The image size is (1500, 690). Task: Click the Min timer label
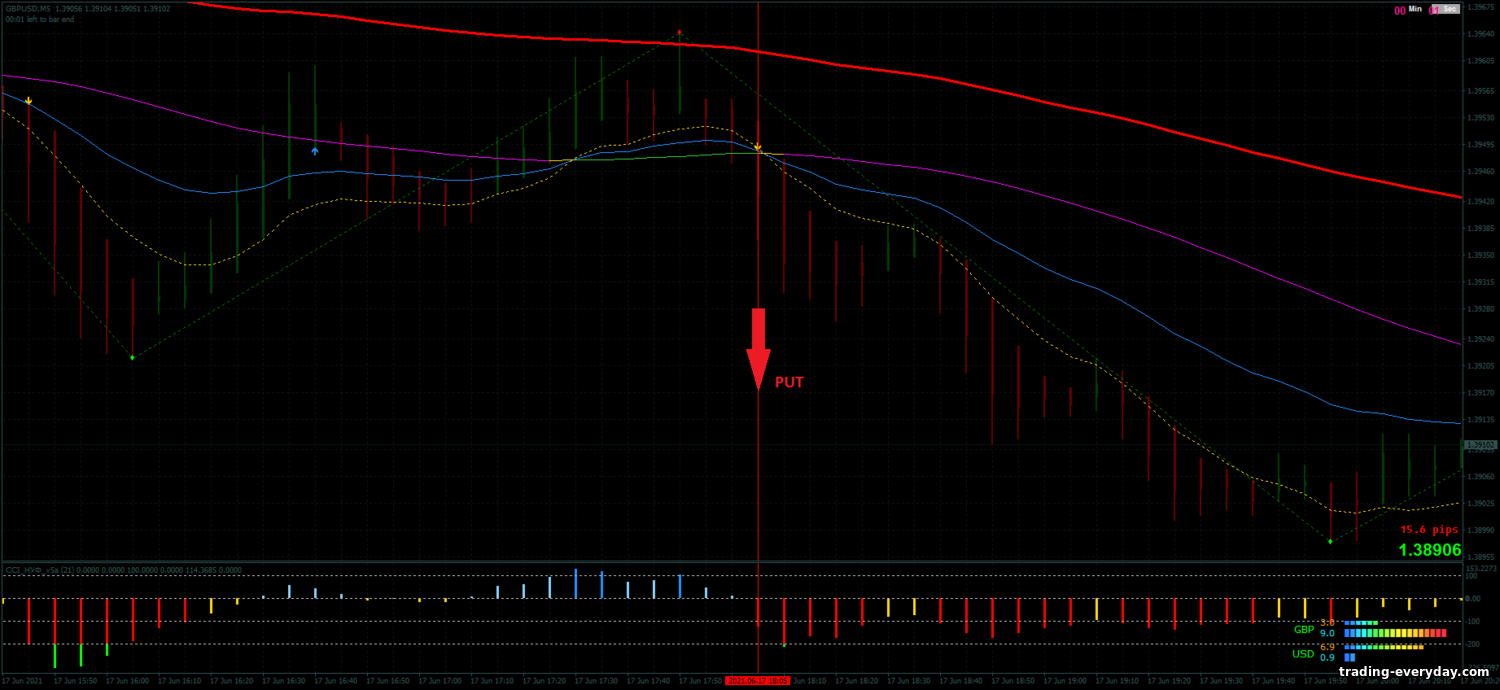point(1414,9)
